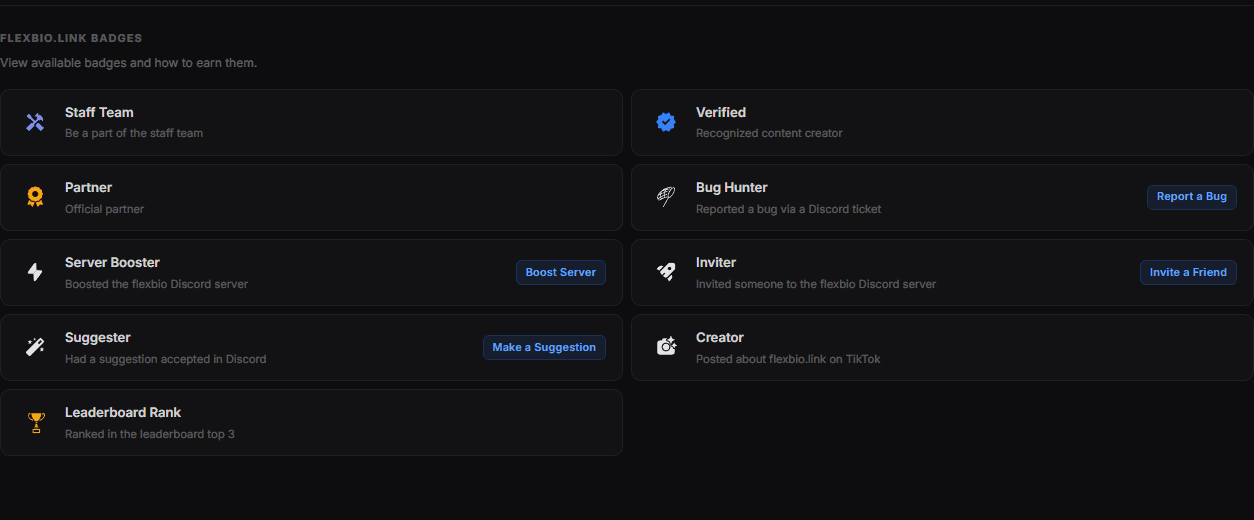This screenshot has width=1254, height=520.
Task: Click Make a Suggestion button
Action: point(544,347)
